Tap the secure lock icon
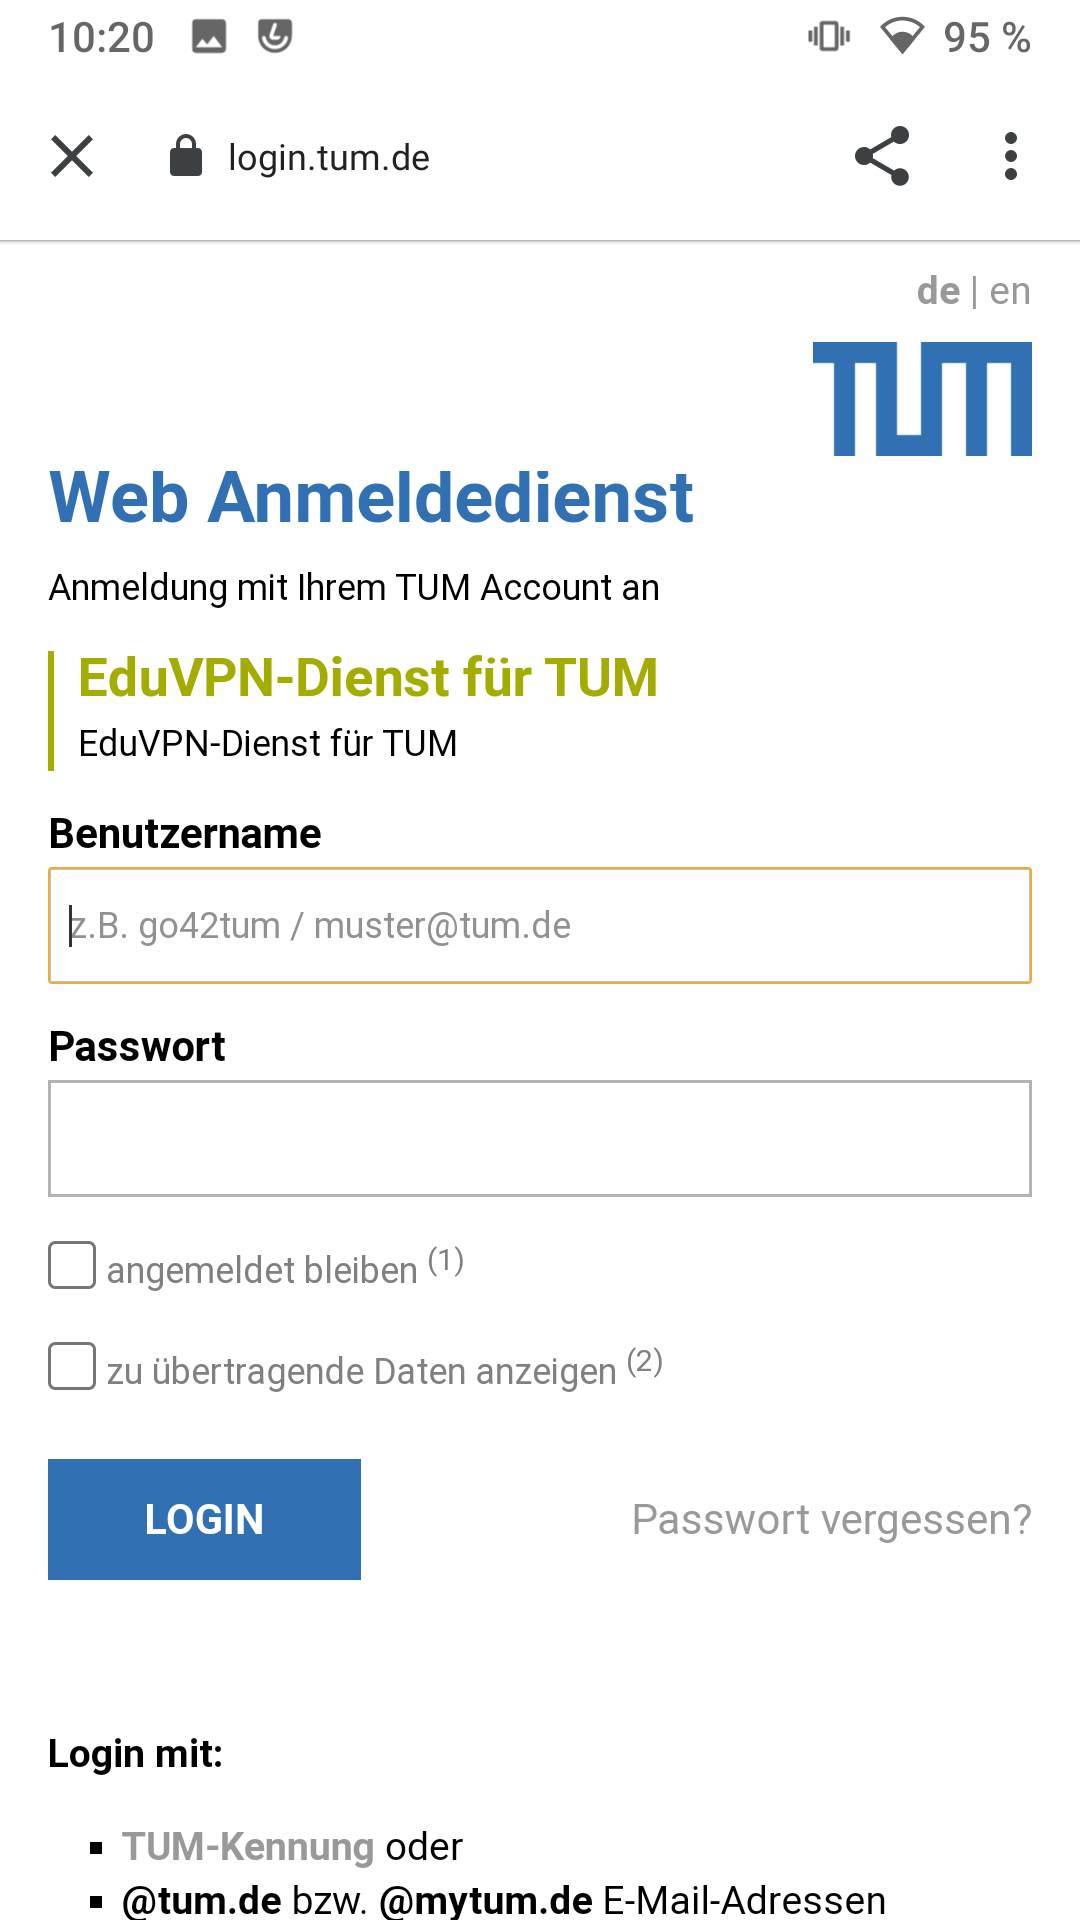 tap(186, 157)
